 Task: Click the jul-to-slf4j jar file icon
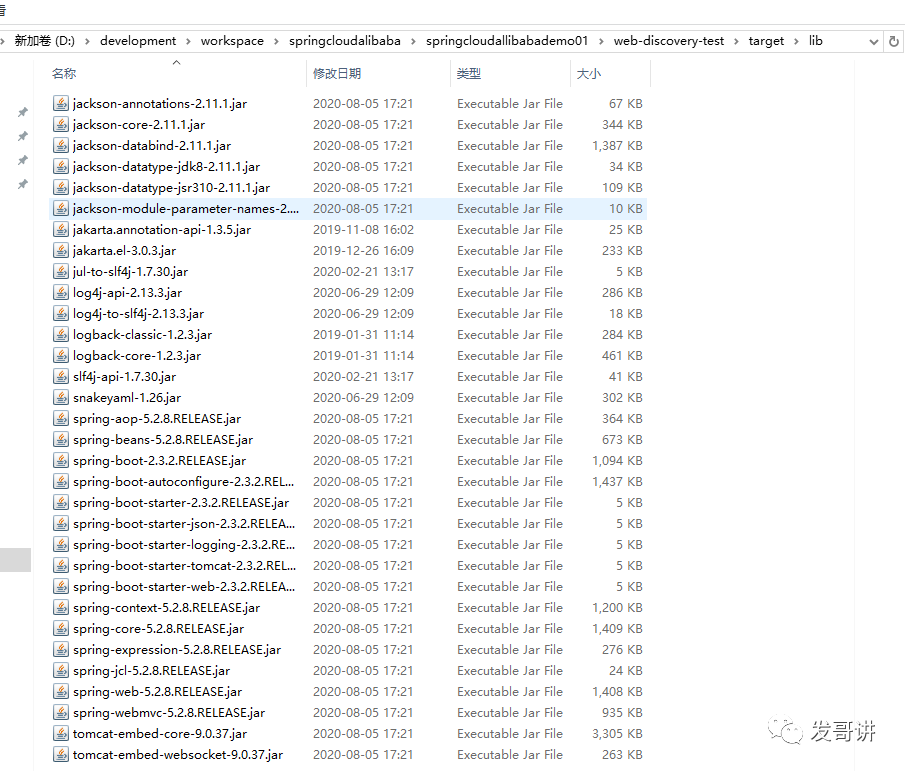tap(61, 272)
